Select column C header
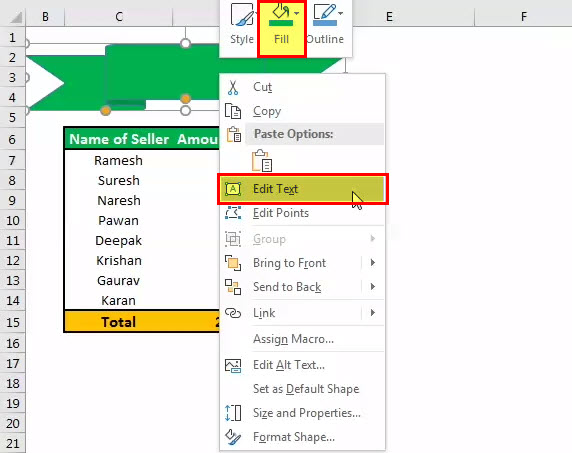Image resolution: width=572 pixels, height=453 pixels. 119,16
